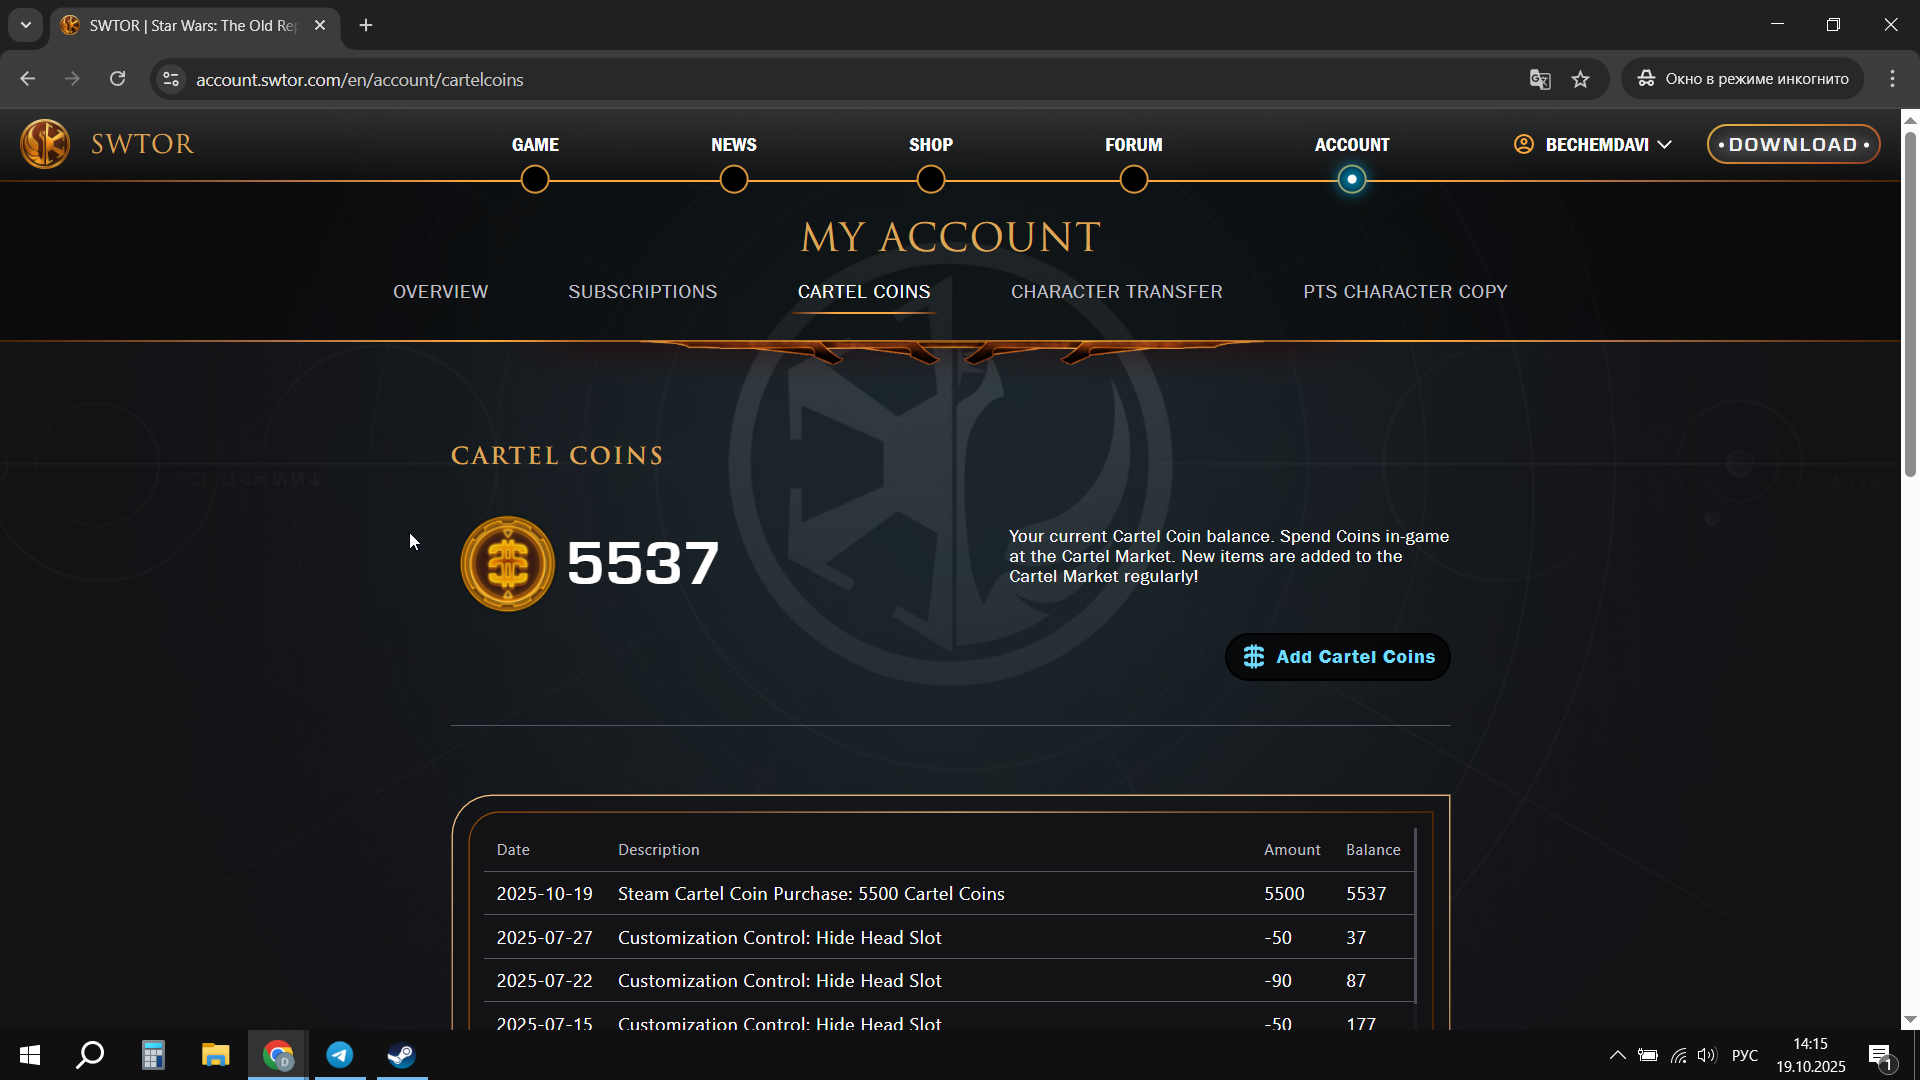Open the FORUM navigation link
The image size is (1920, 1080).
point(1133,145)
